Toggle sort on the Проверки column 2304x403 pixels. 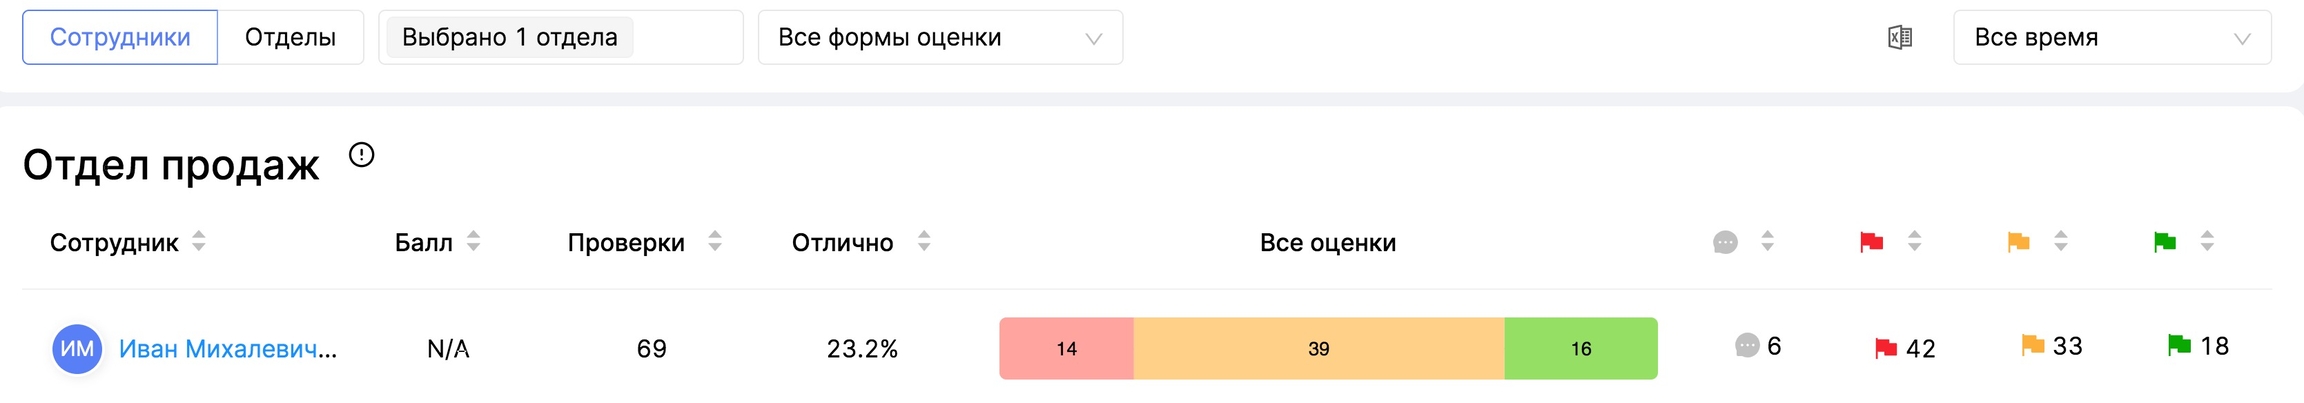pos(714,242)
